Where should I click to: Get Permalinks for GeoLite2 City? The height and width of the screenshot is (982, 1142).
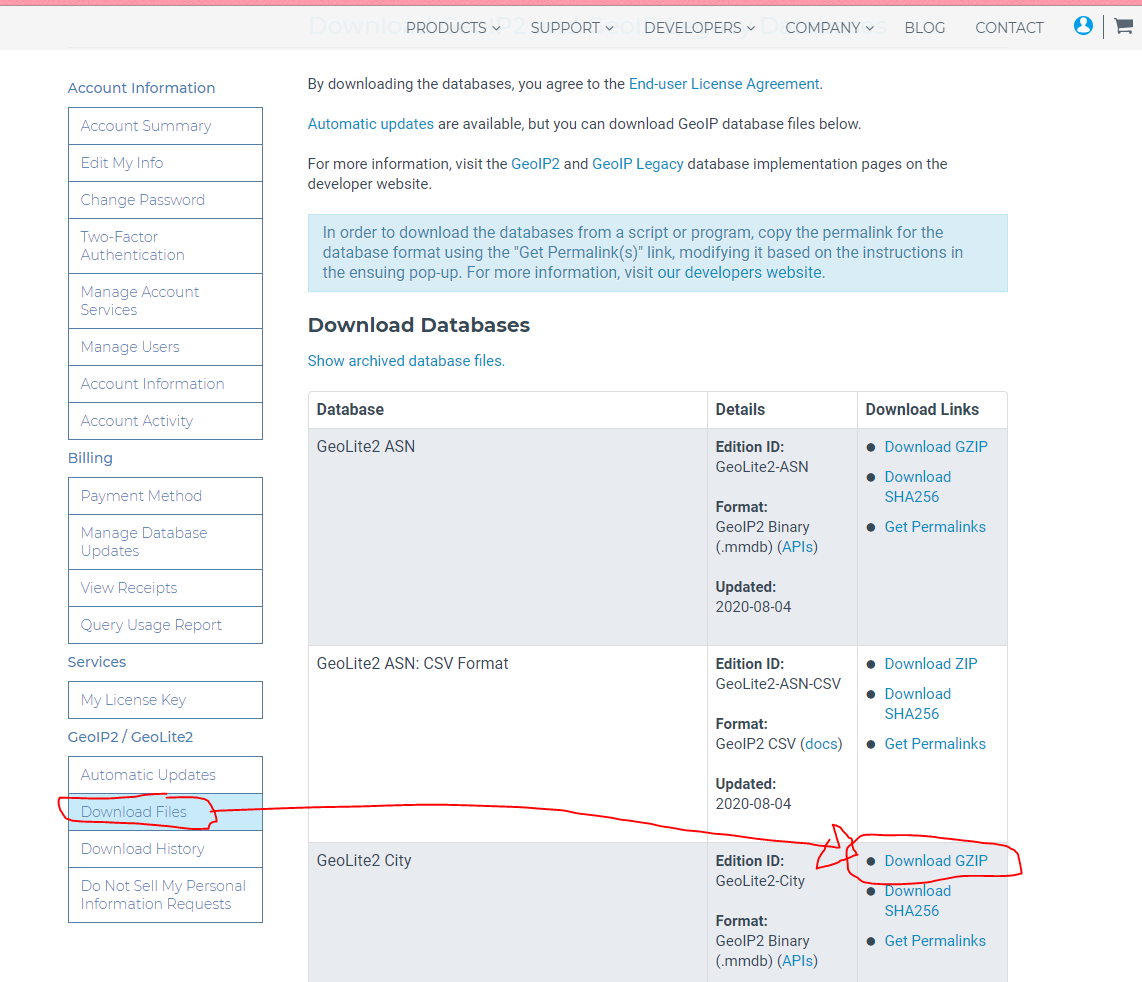pyautogui.click(x=935, y=940)
